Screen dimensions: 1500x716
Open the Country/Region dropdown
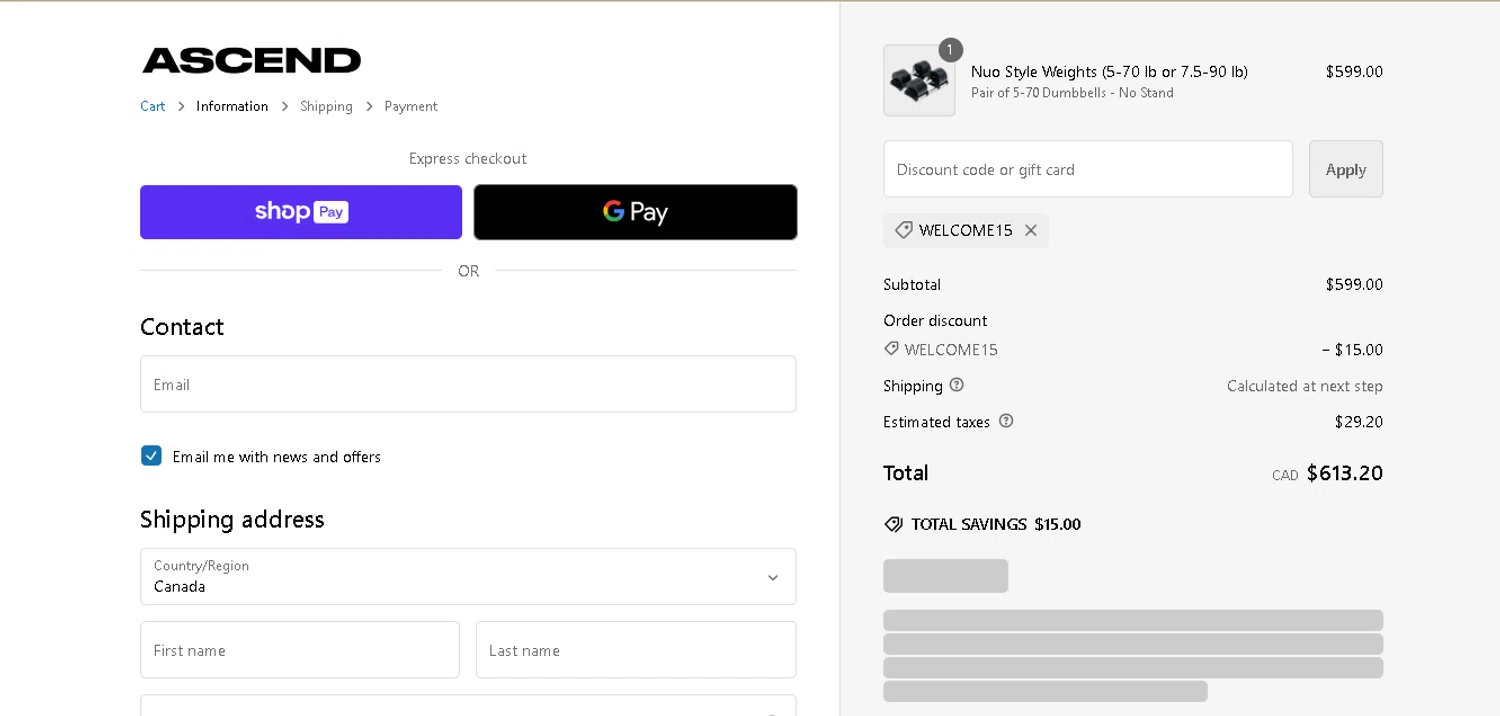tap(467, 577)
